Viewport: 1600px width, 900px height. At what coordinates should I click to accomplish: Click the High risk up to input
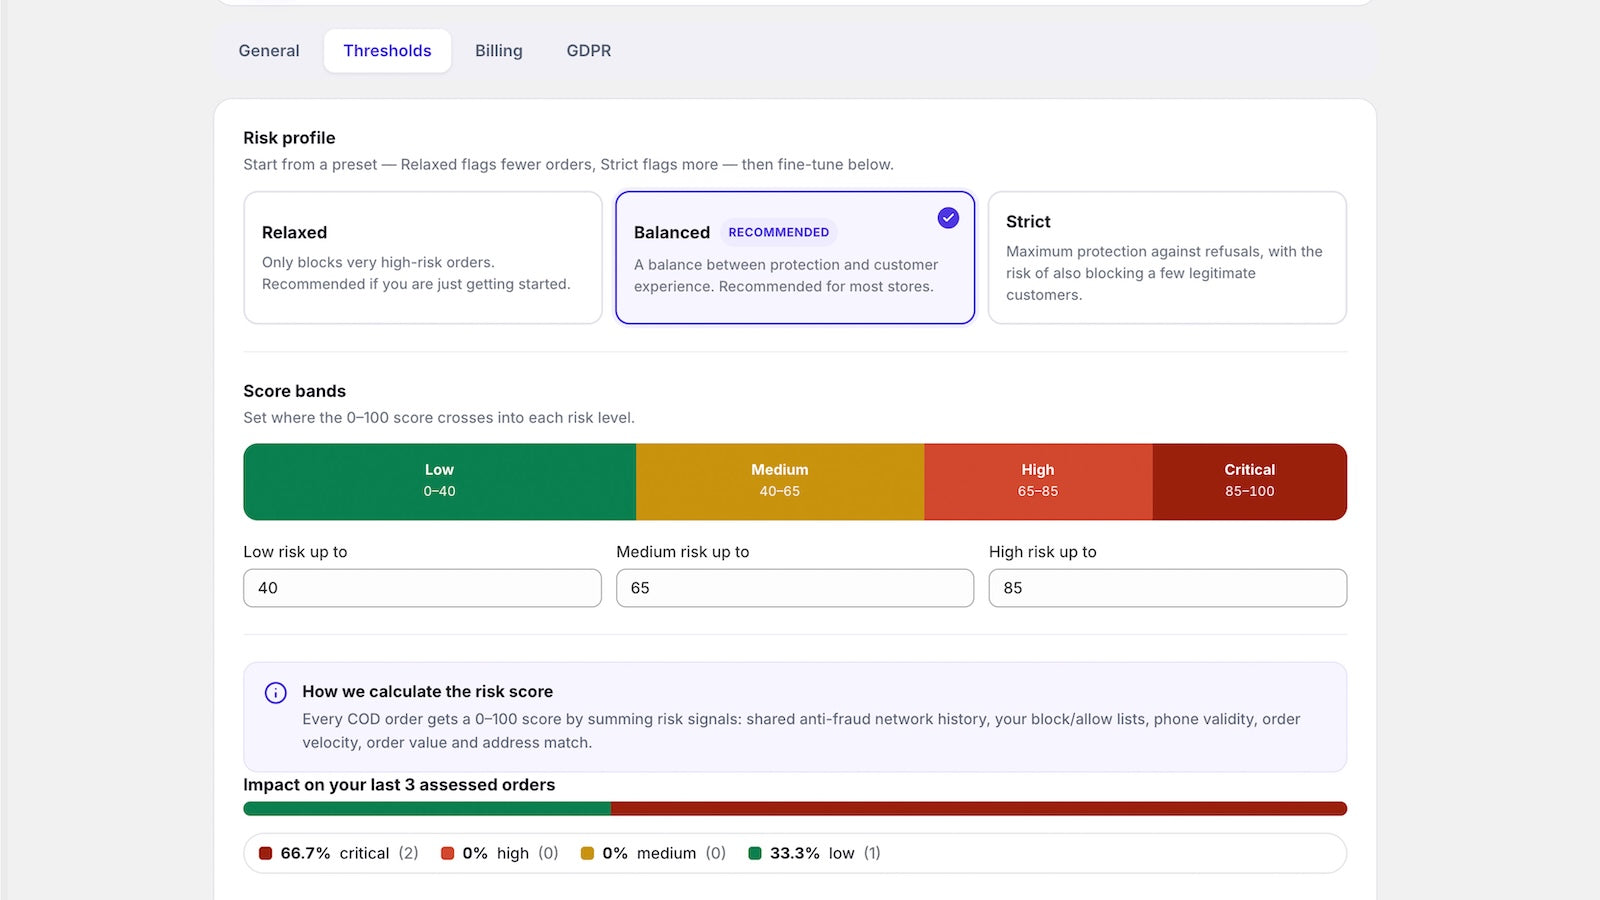1168,588
